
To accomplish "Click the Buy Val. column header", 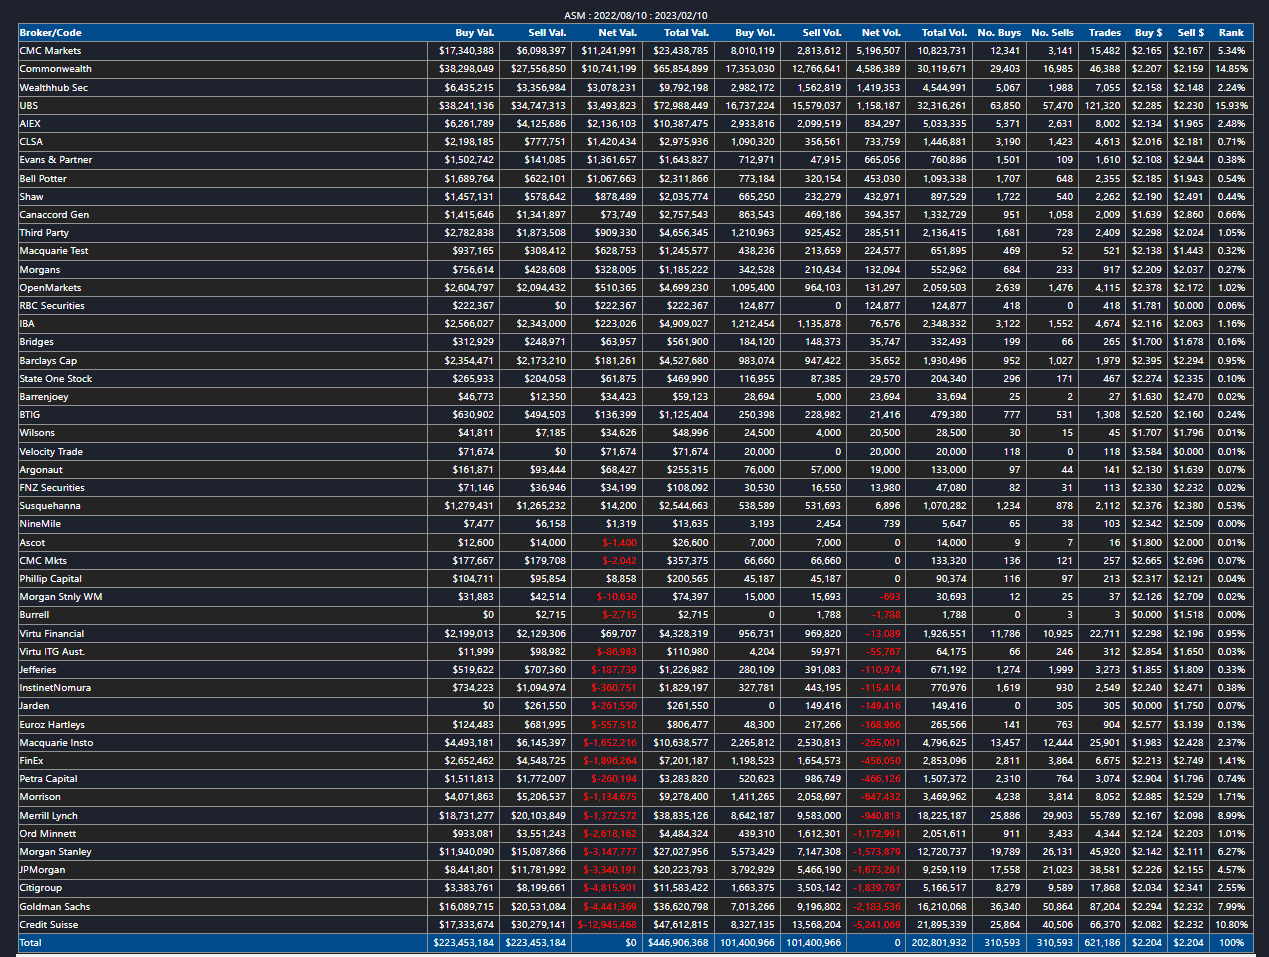I will coord(475,33).
